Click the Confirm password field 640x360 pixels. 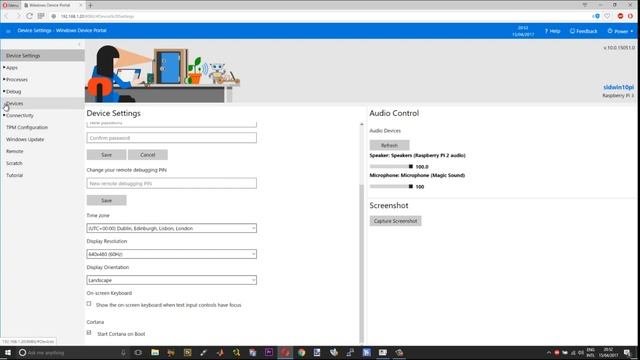point(171,138)
